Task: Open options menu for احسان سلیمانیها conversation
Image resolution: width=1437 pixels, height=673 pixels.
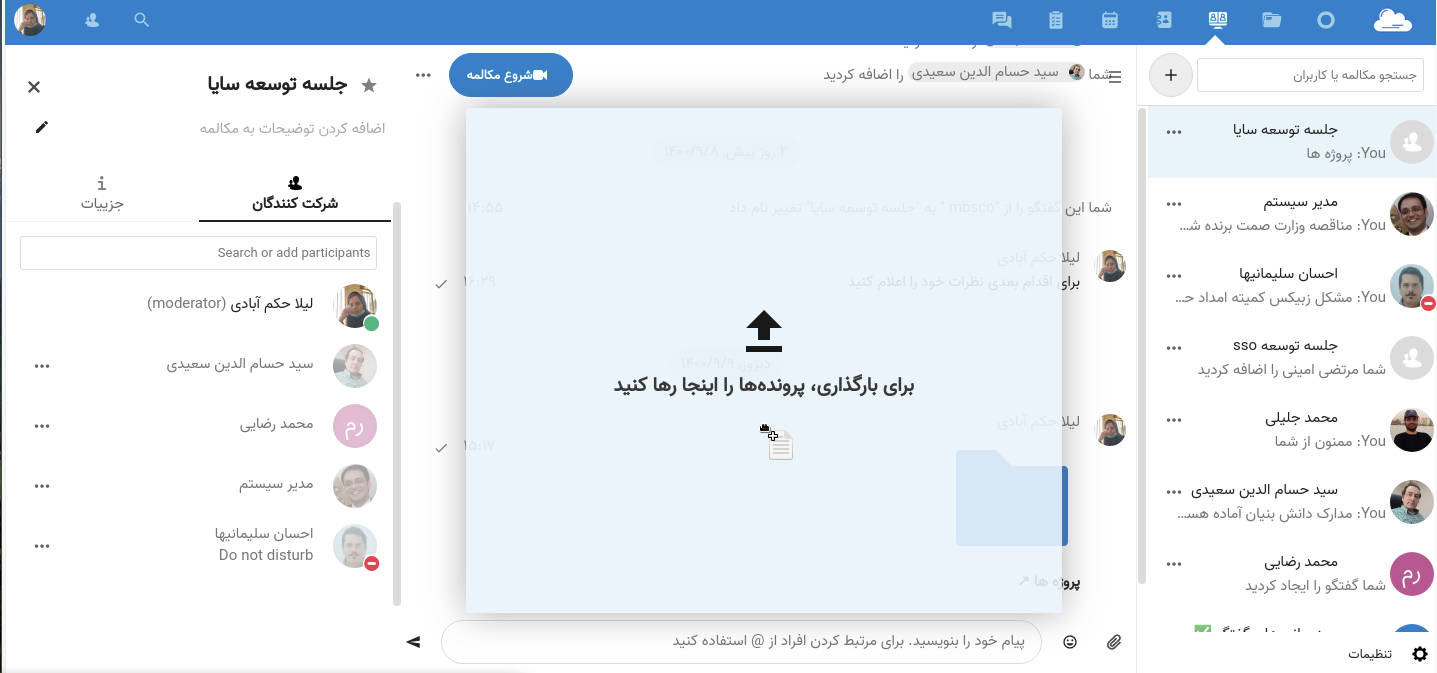Action: click(1175, 275)
